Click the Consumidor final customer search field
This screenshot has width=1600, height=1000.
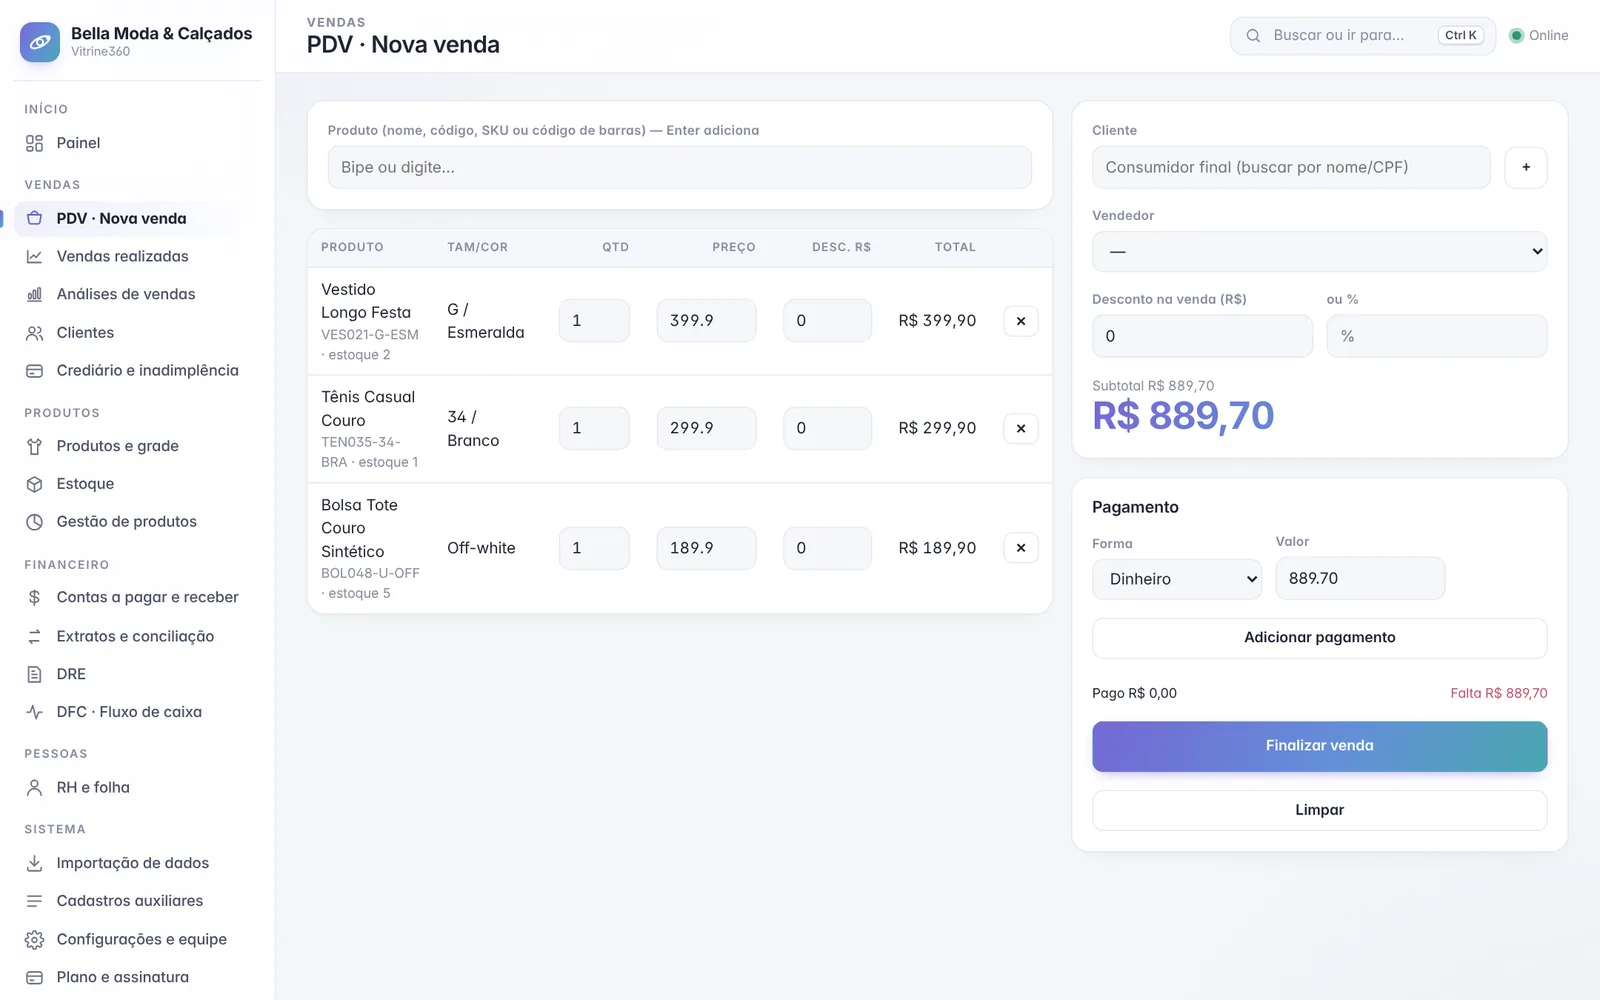tap(1291, 167)
